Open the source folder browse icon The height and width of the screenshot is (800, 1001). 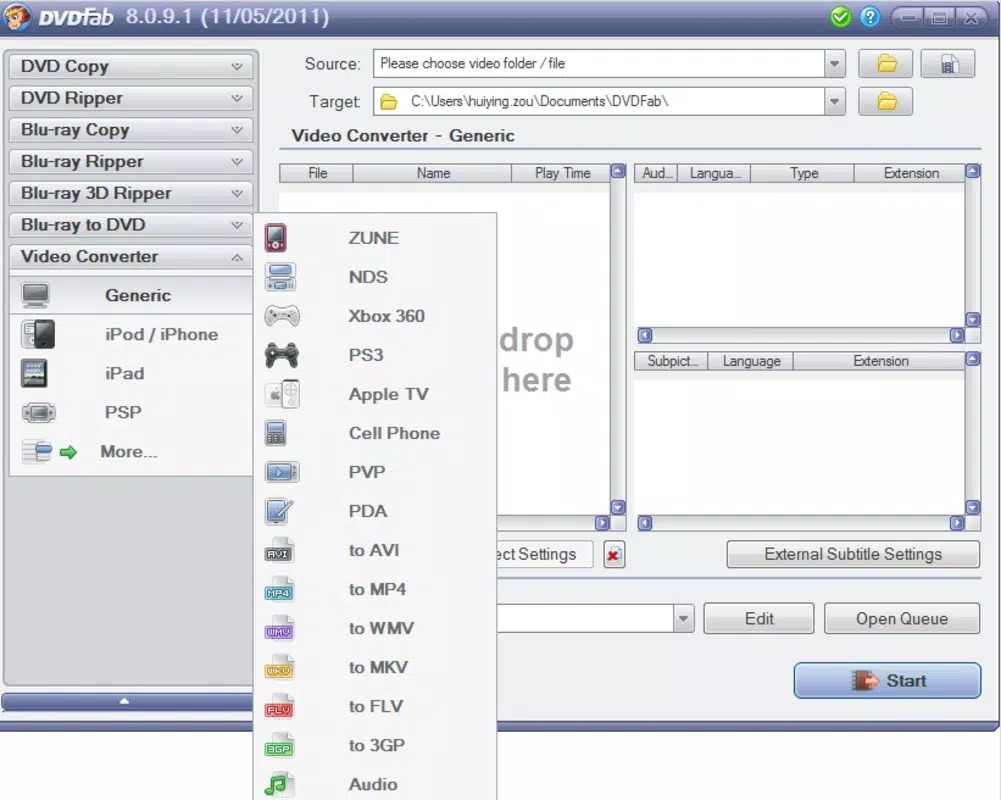coord(885,64)
